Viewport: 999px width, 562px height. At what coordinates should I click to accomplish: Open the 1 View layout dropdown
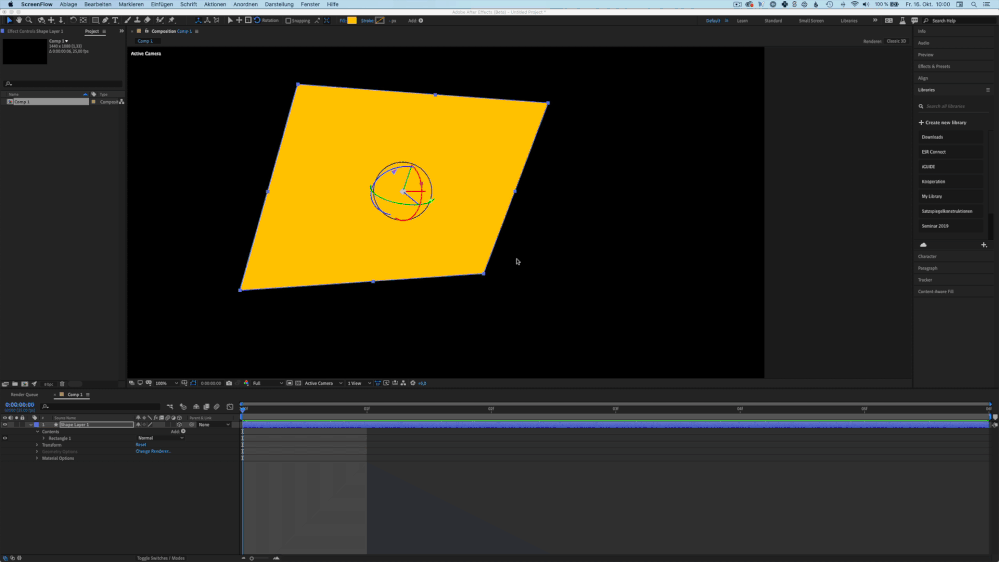(x=359, y=383)
